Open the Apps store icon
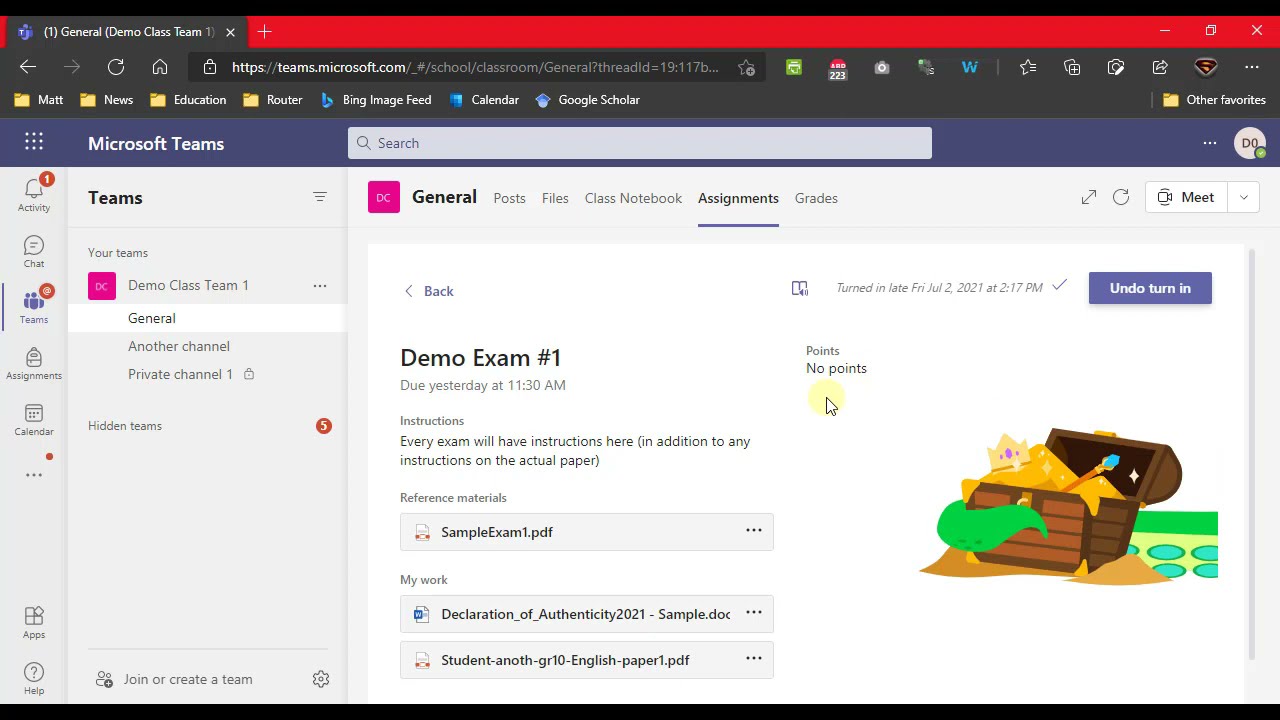Viewport: 1280px width, 720px height. [34, 622]
